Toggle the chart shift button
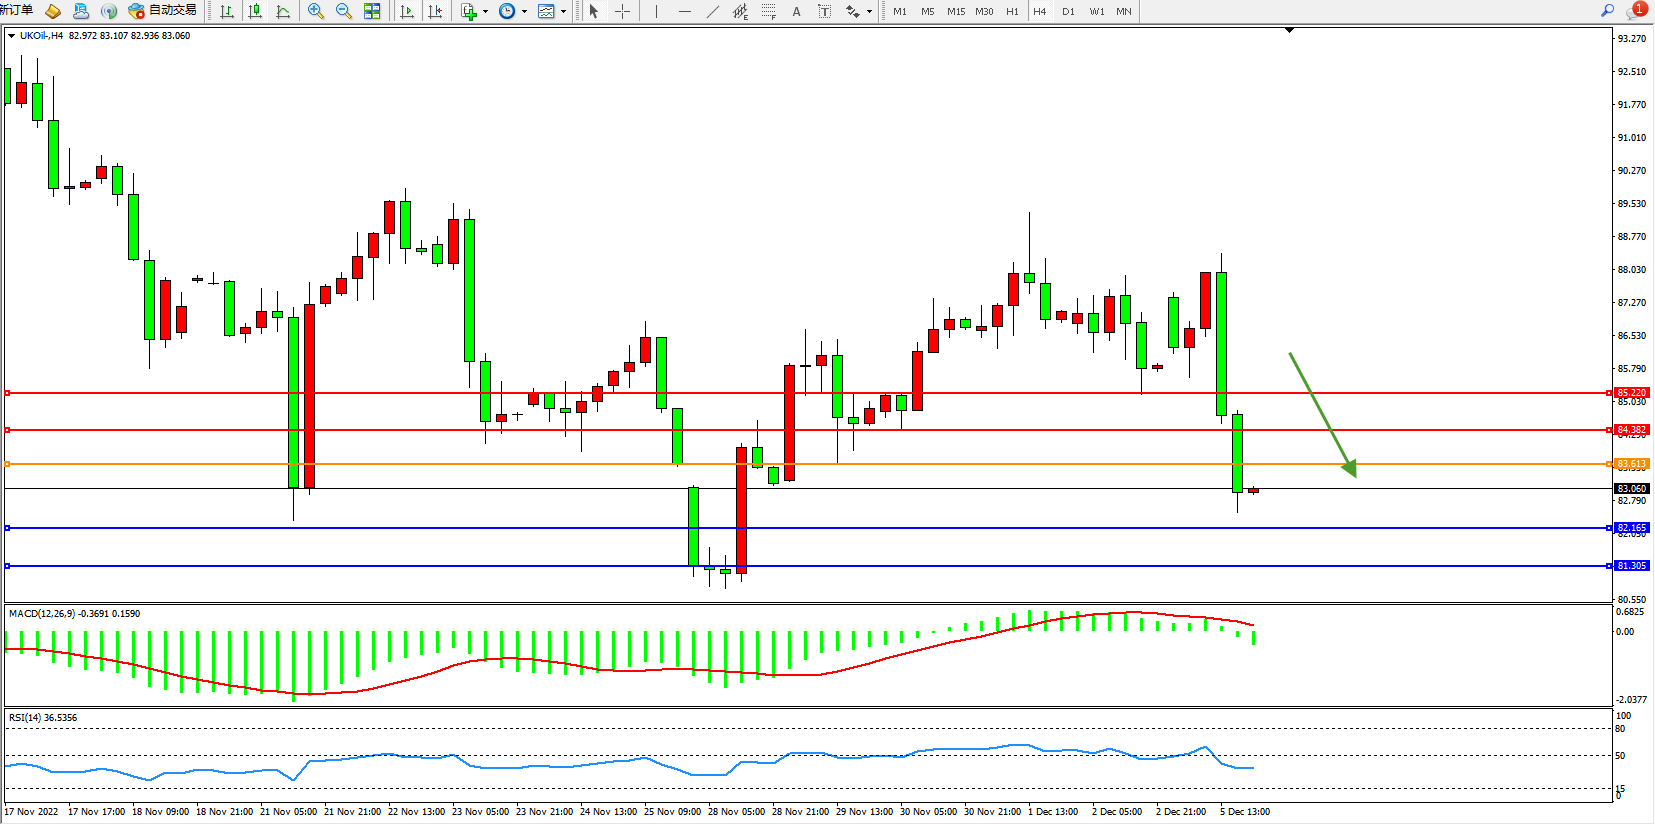This screenshot has height=825, width=1655. (435, 11)
